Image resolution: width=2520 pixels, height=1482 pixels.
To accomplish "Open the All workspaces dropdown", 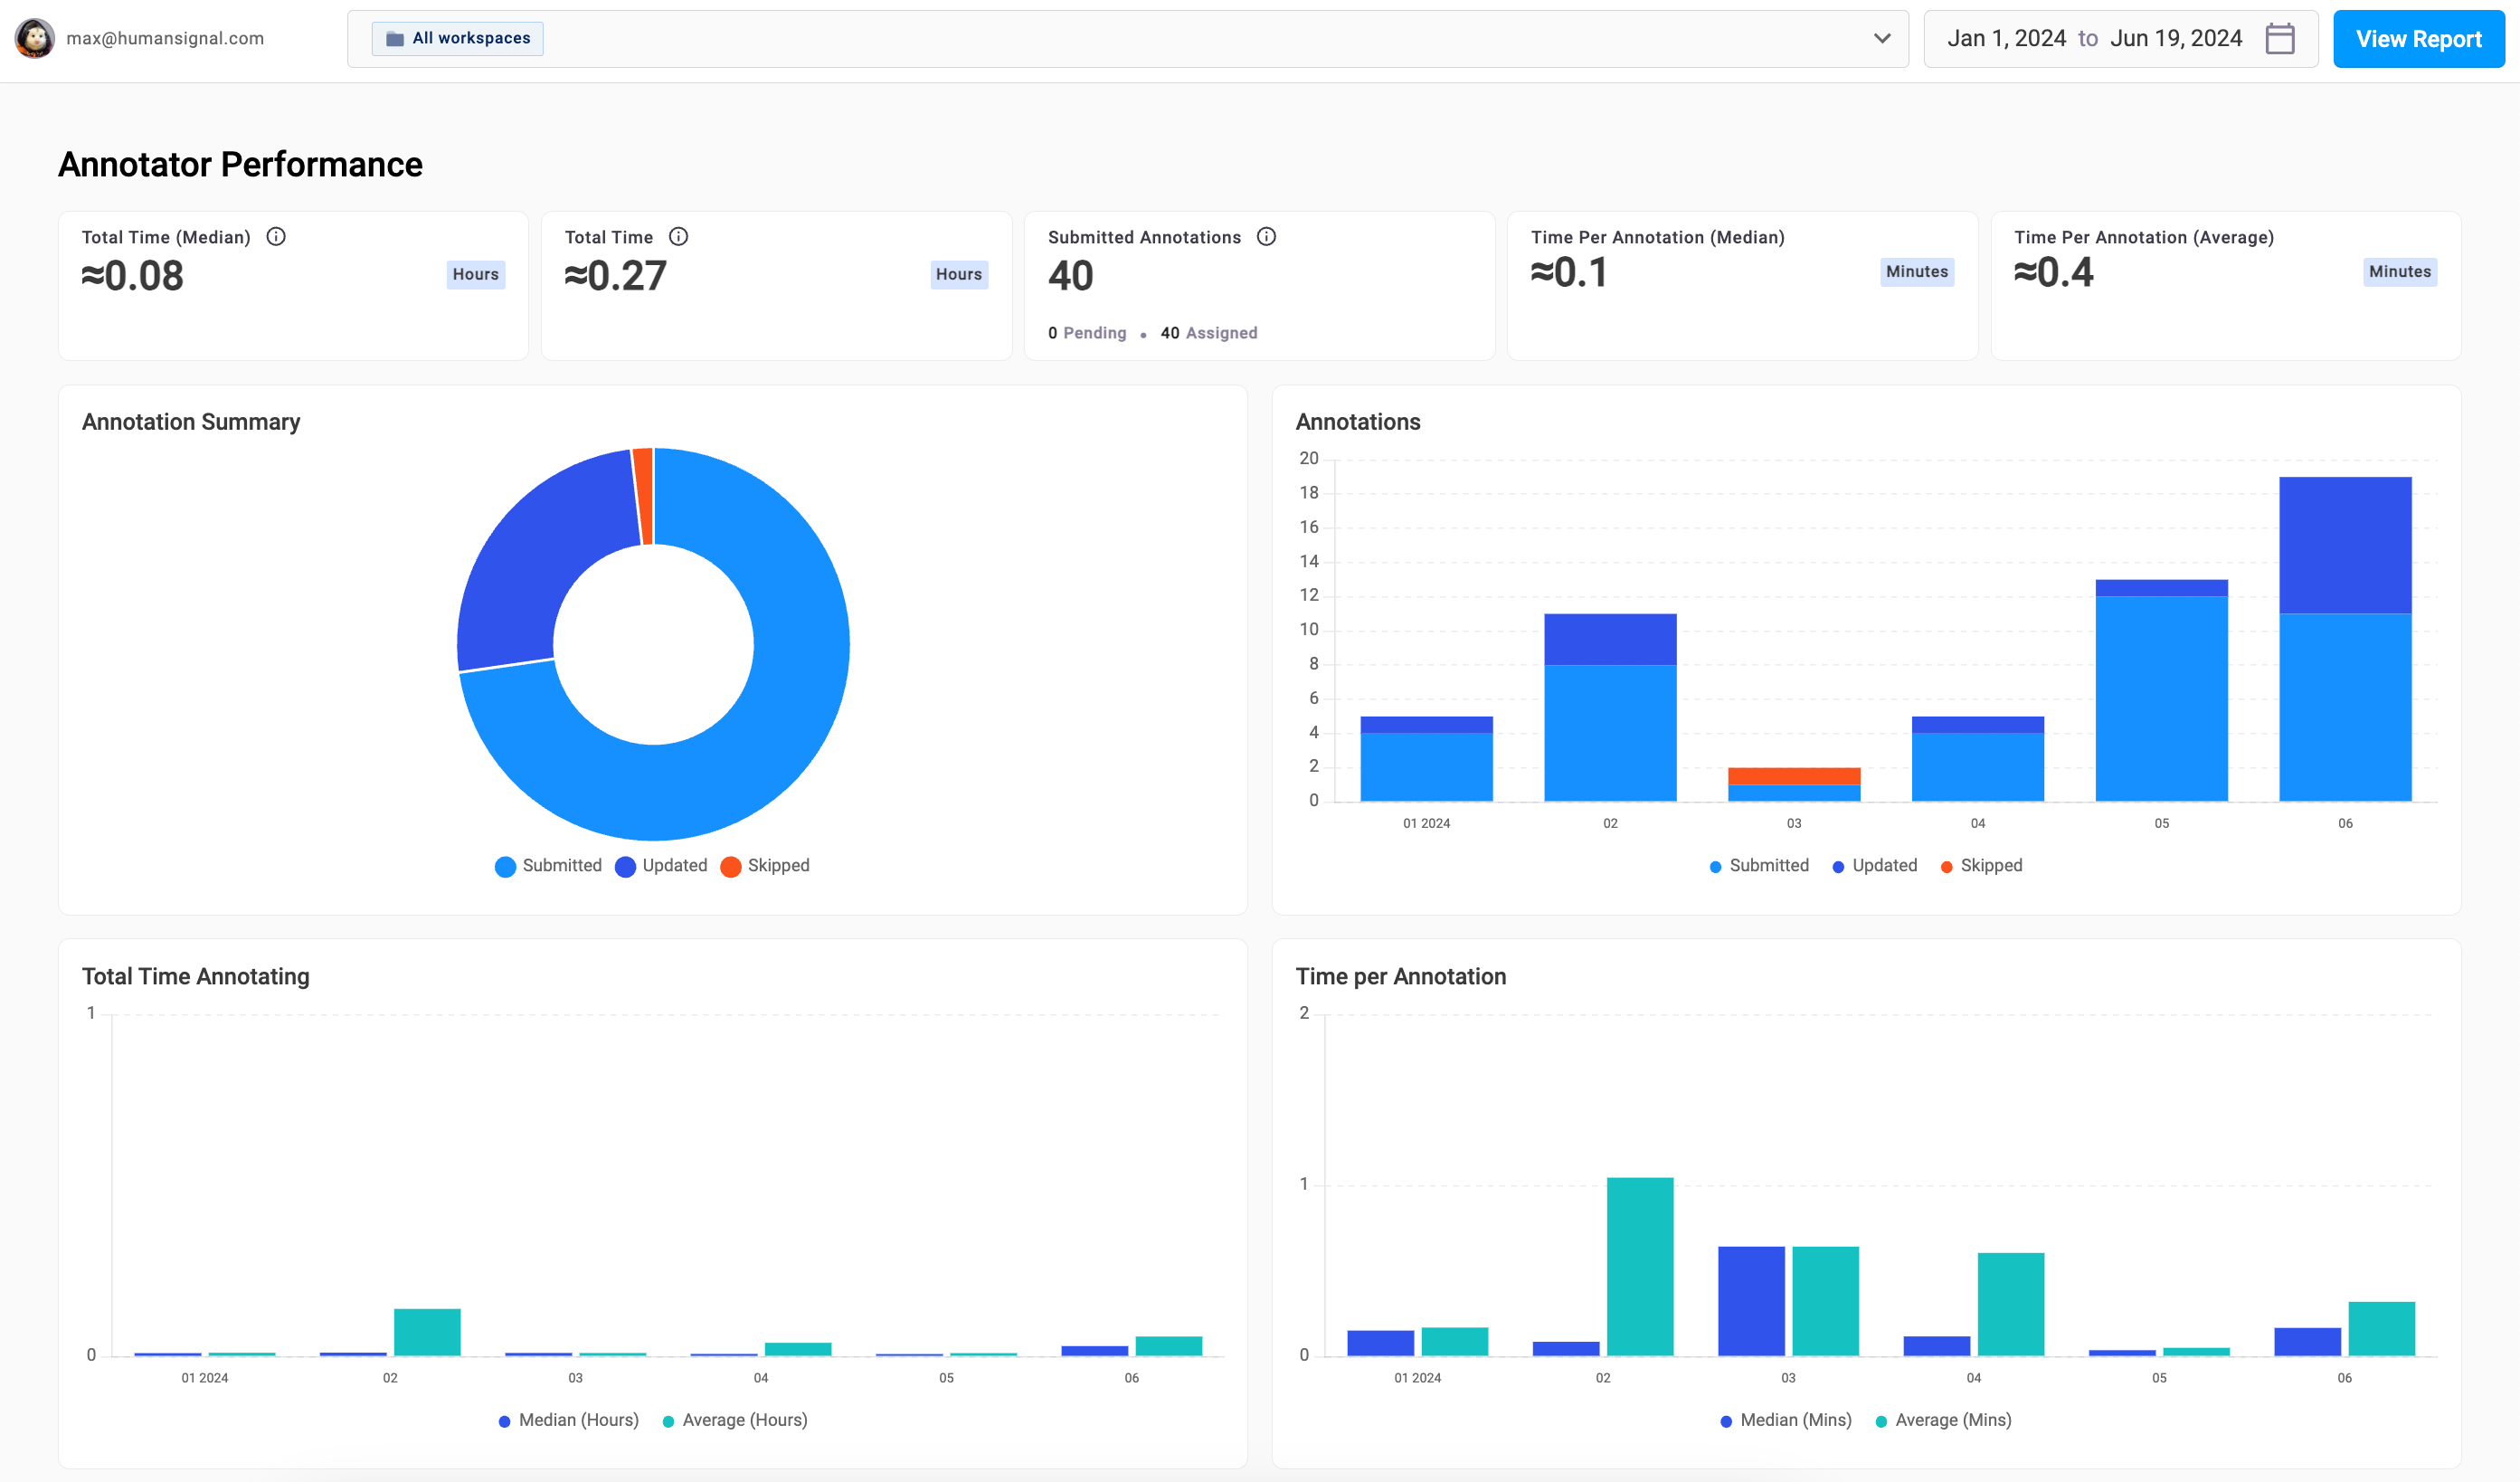I will (457, 37).
